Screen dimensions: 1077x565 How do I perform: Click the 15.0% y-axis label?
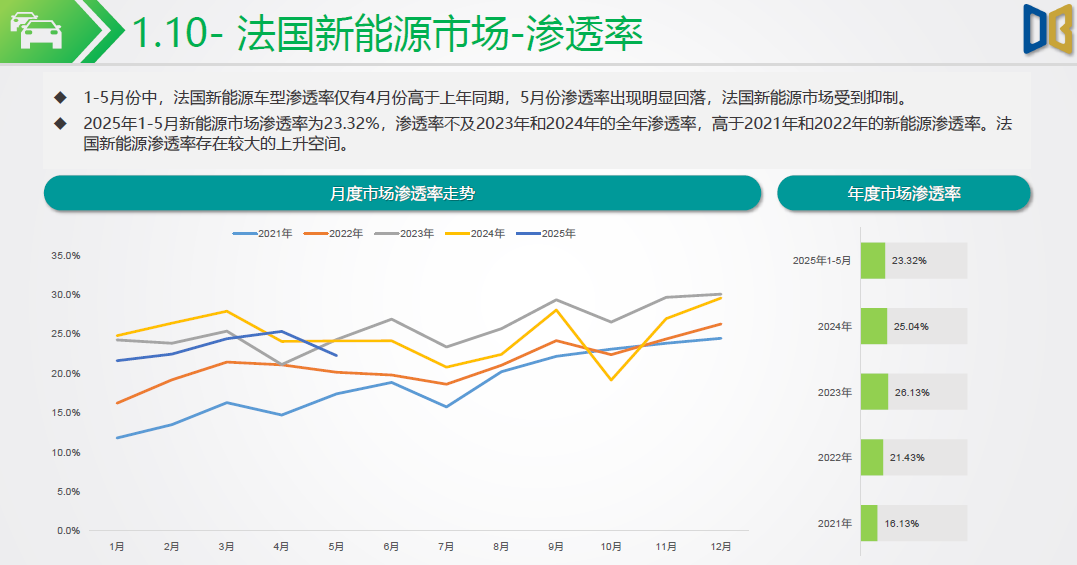[66, 413]
